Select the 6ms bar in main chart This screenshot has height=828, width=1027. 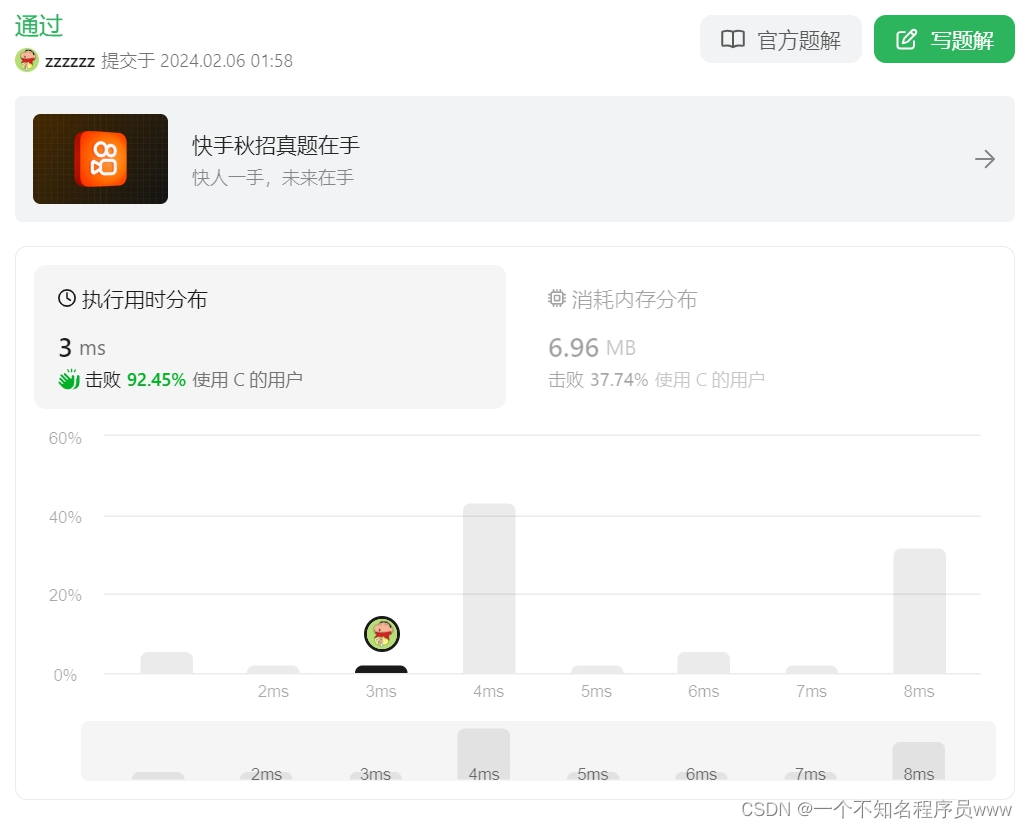click(x=703, y=662)
